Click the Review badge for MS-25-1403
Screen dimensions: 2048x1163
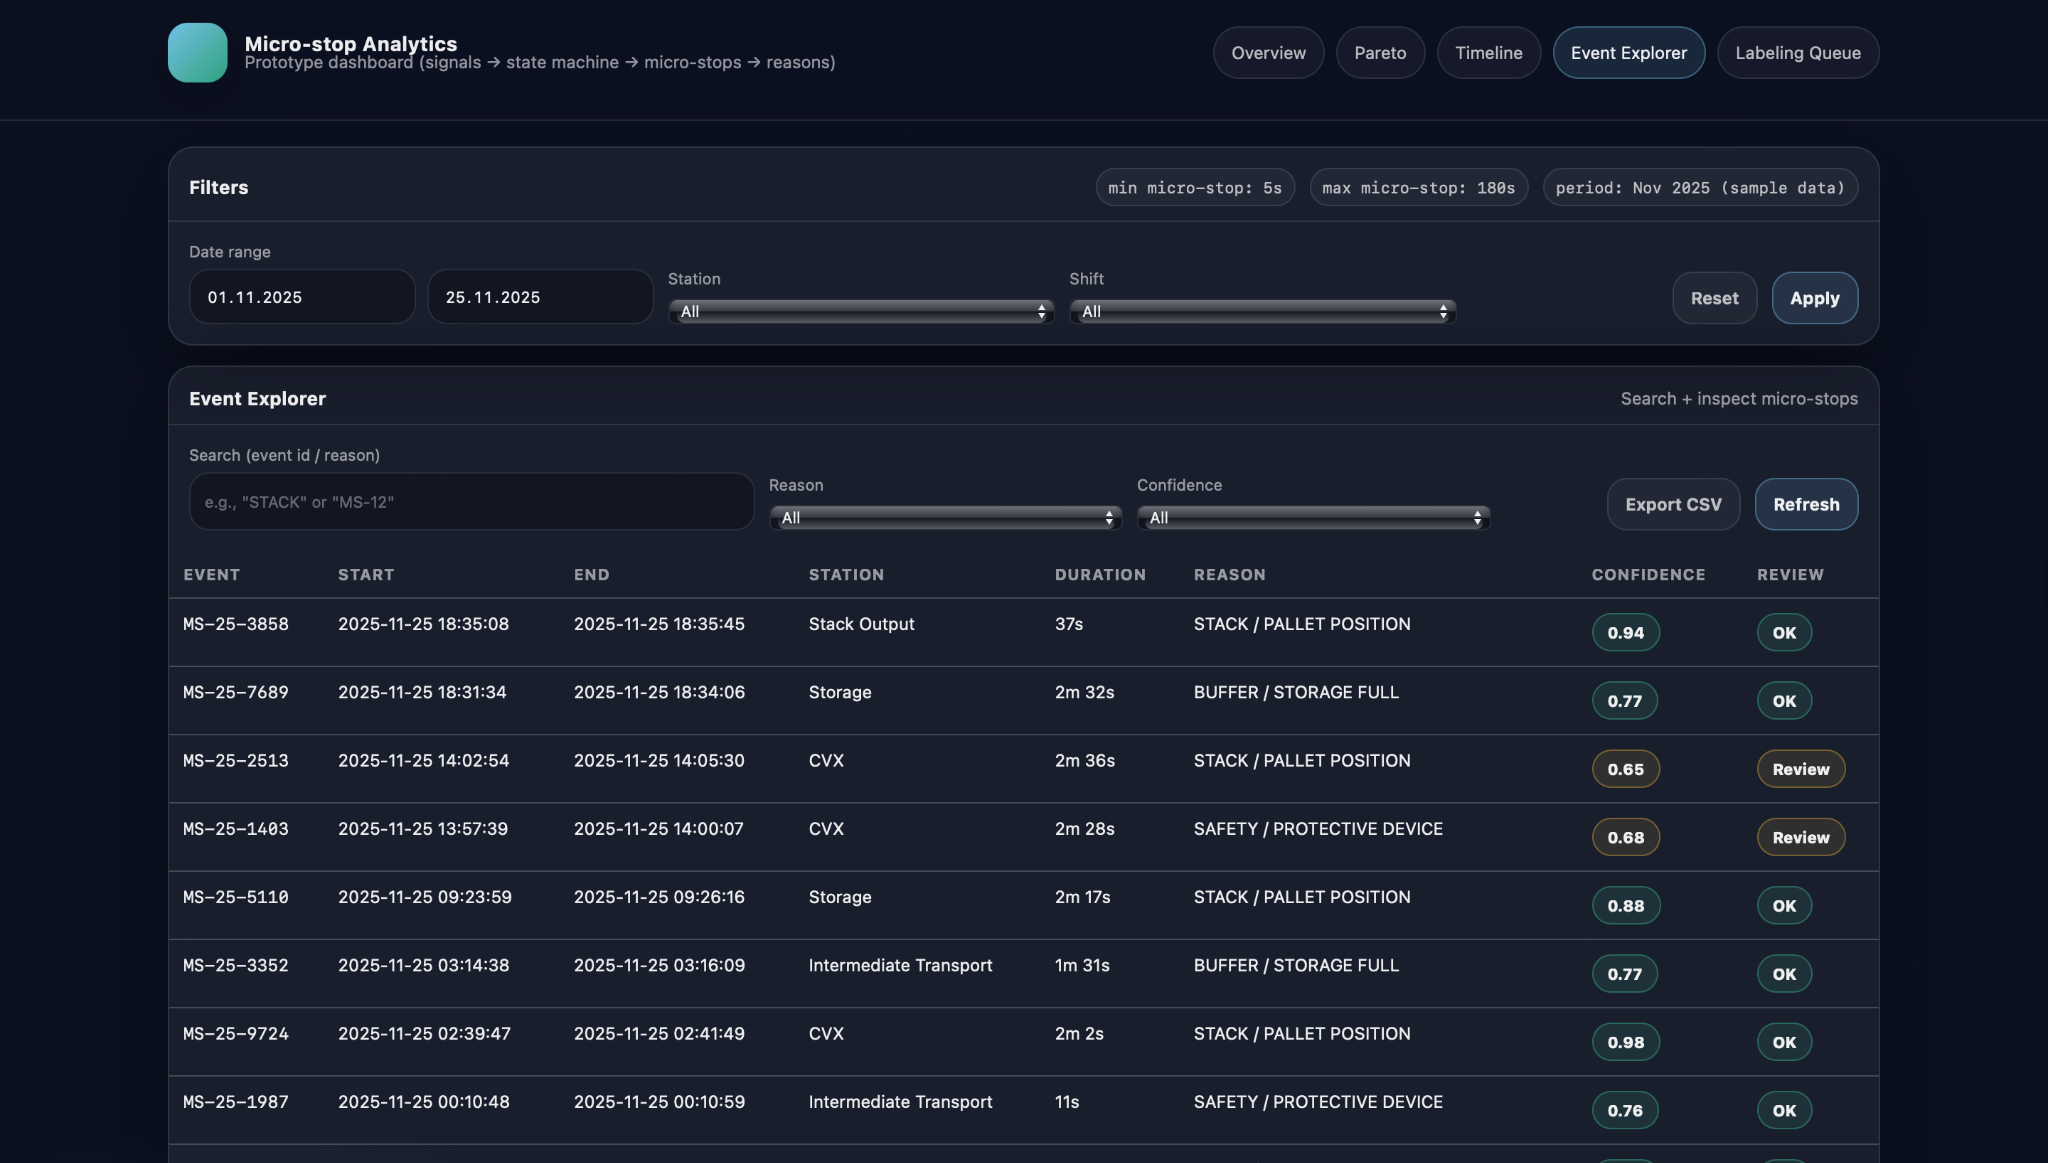pyautogui.click(x=1800, y=838)
